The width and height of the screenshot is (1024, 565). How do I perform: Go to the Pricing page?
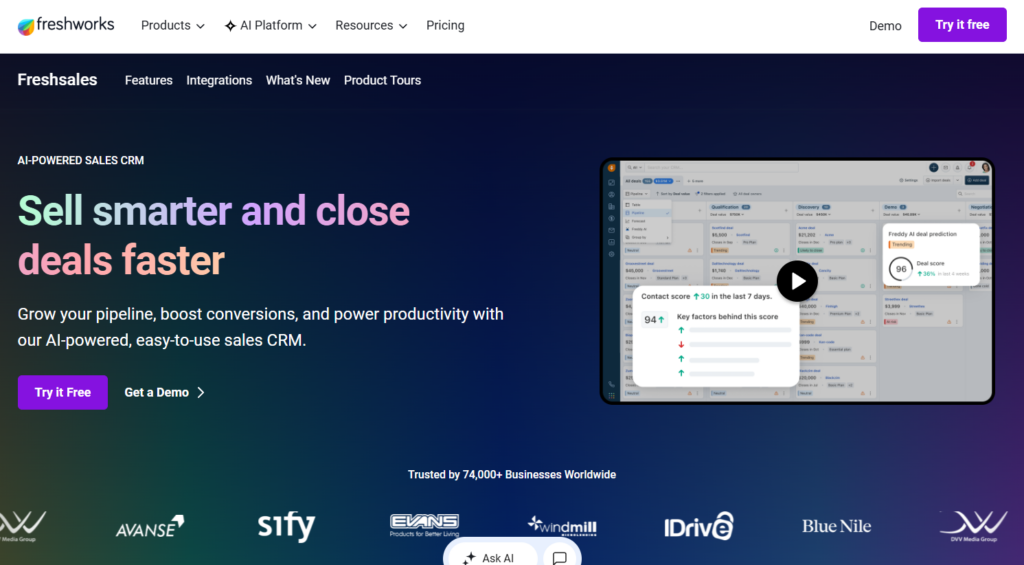[x=445, y=25]
